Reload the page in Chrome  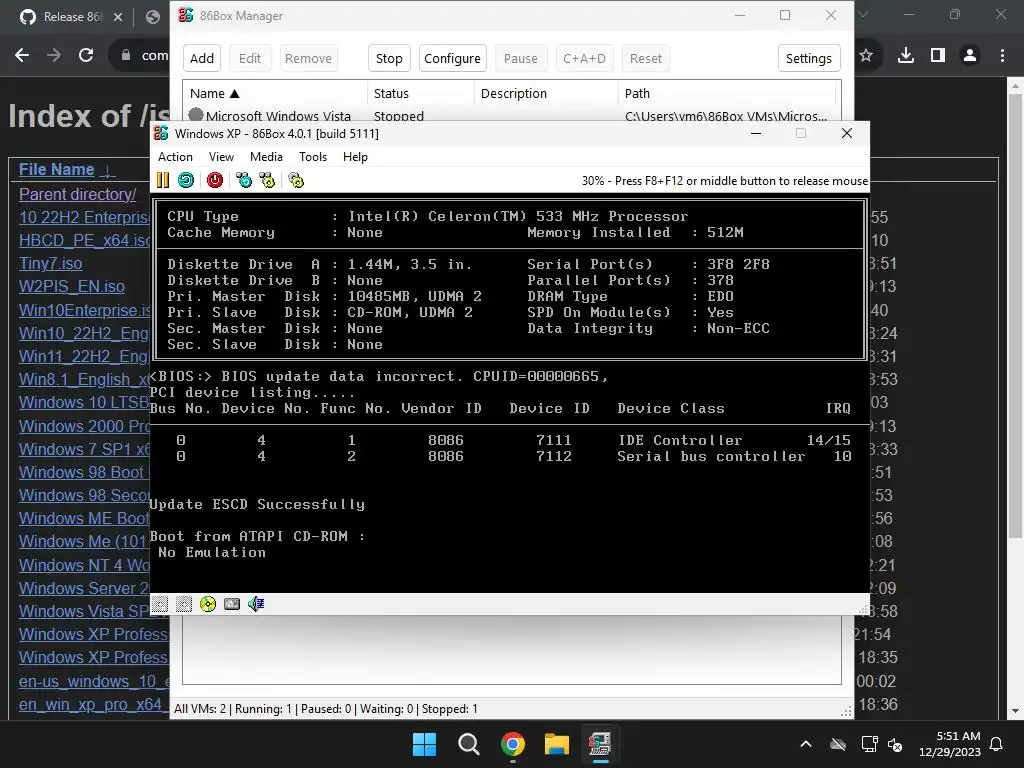point(86,56)
